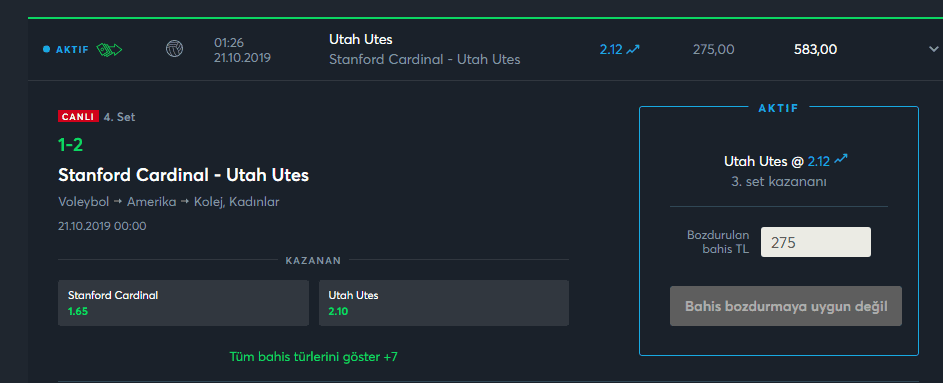Collapse the bet row with chevron arrow
The width and height of the screenshot is (943, 383).
coord(933,49)
